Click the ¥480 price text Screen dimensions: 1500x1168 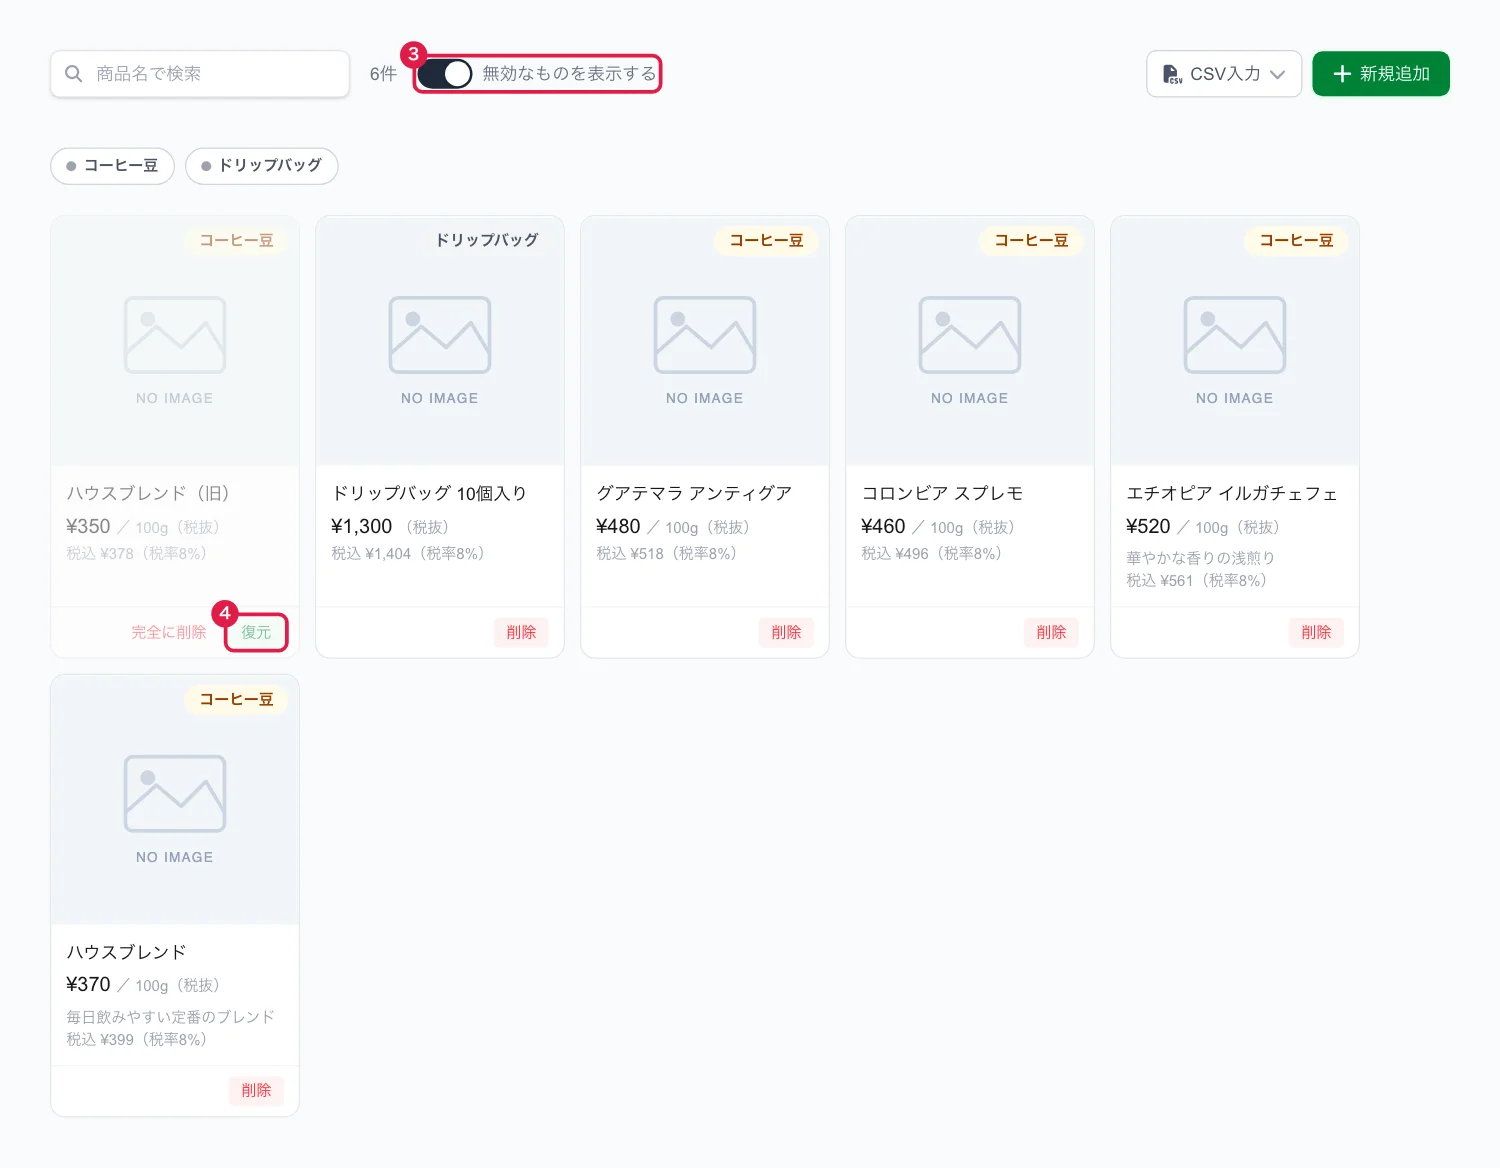click(x=618, y=527)
